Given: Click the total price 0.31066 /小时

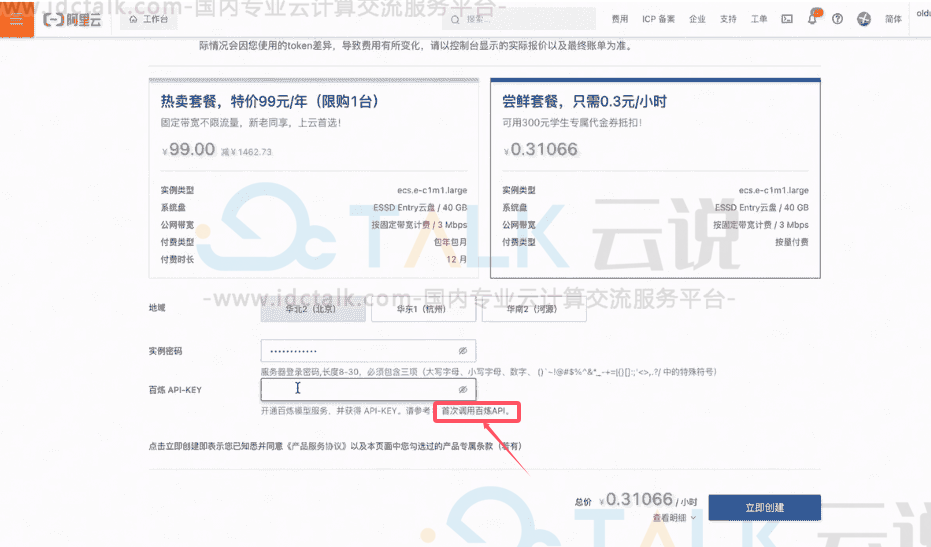Looking at the screenshot, I should [x=648, y=500].
